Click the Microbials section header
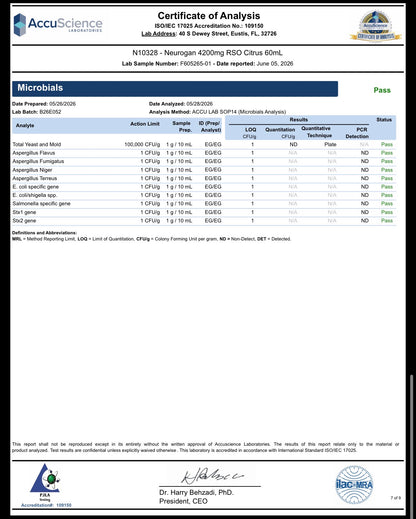This screenshot has width=416, height=519. pos(175,88)
